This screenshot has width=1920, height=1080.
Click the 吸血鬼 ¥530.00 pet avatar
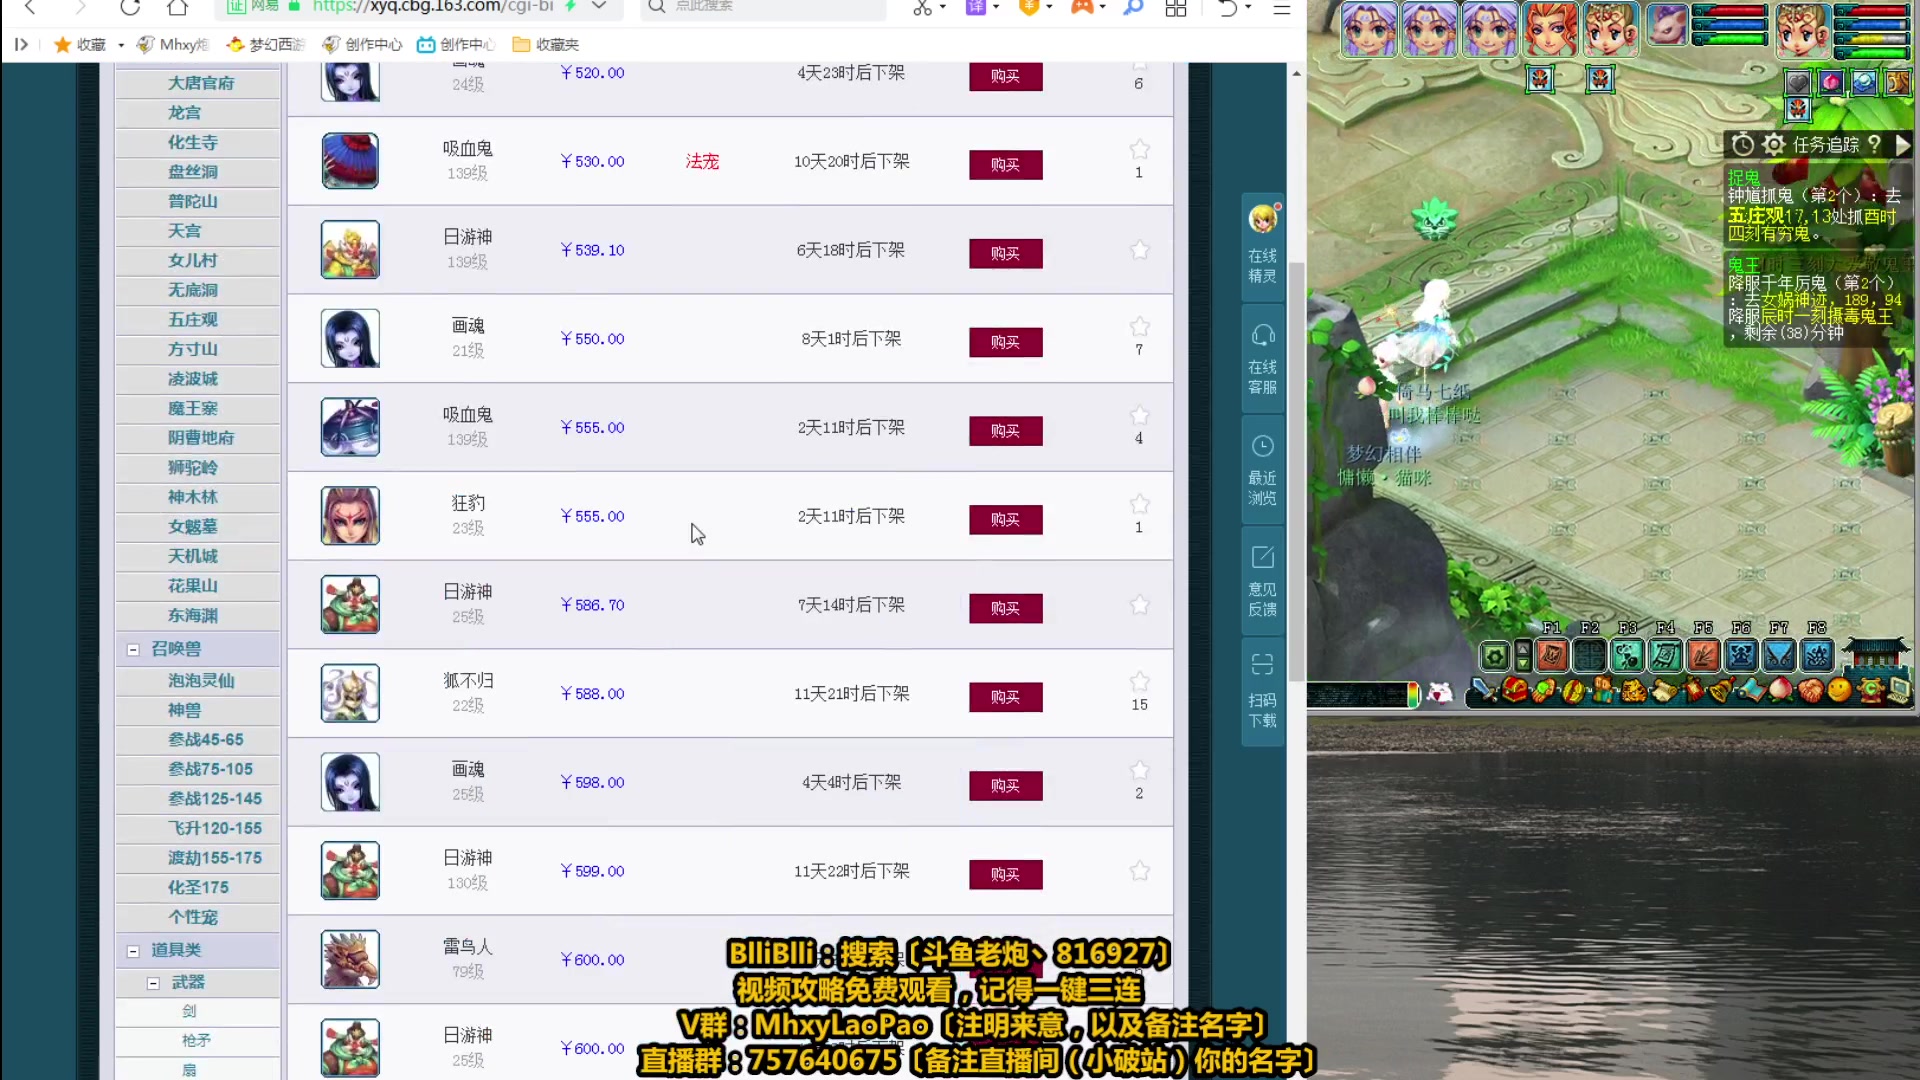click(350, 160)
